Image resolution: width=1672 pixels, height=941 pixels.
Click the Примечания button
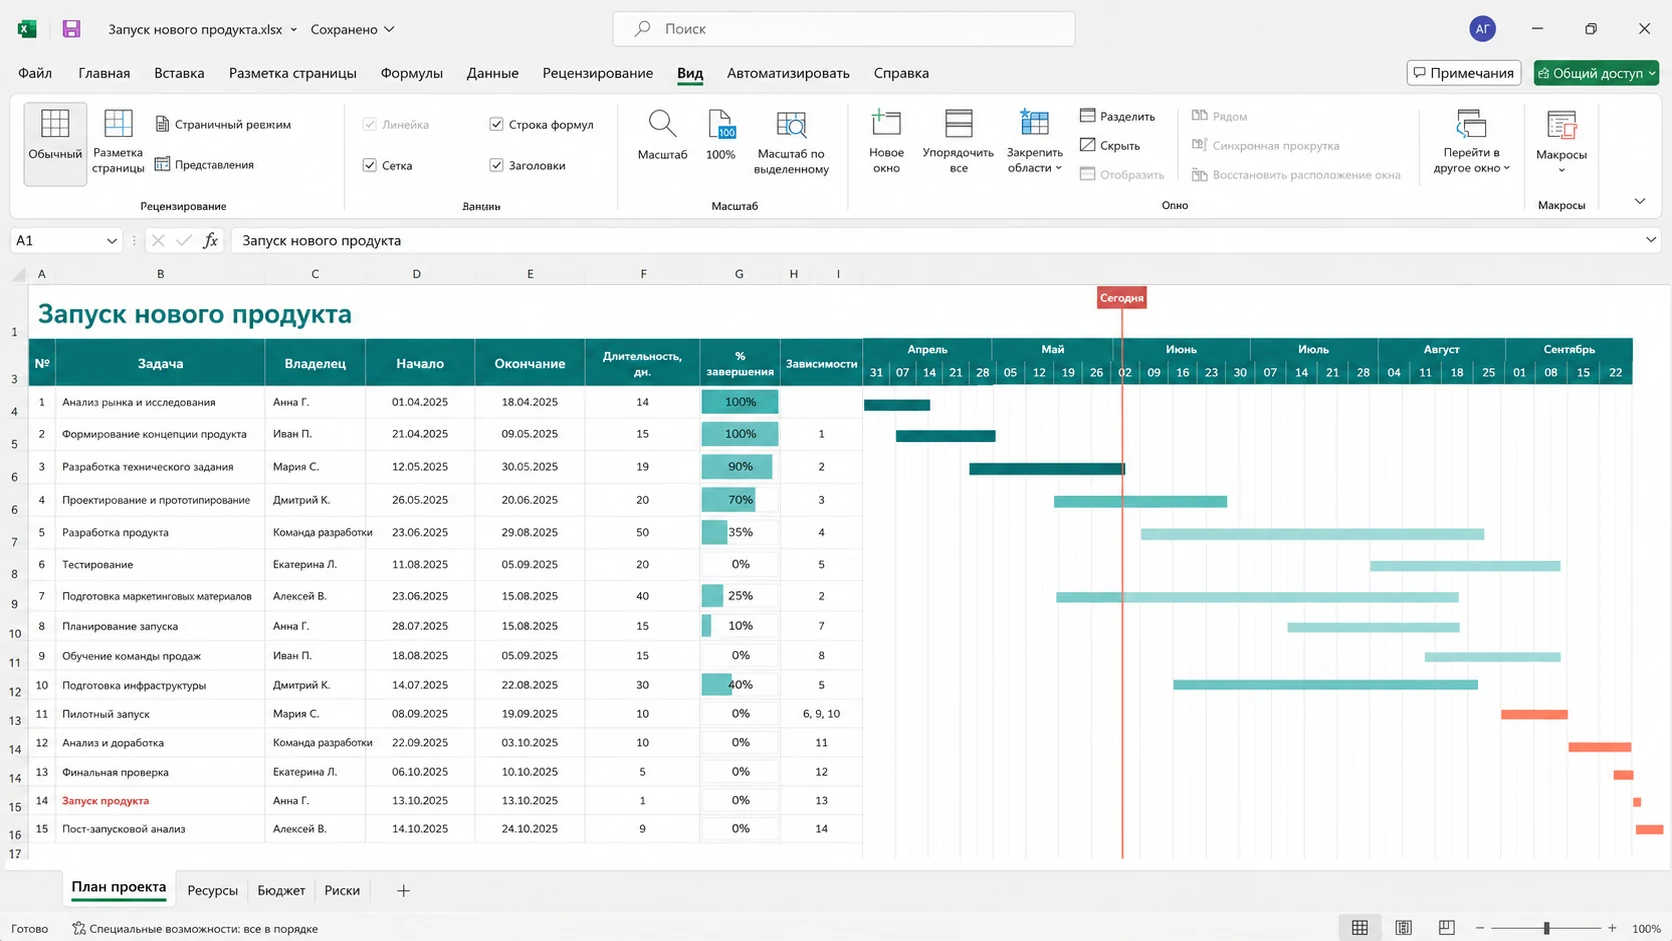coord(1464,73)
